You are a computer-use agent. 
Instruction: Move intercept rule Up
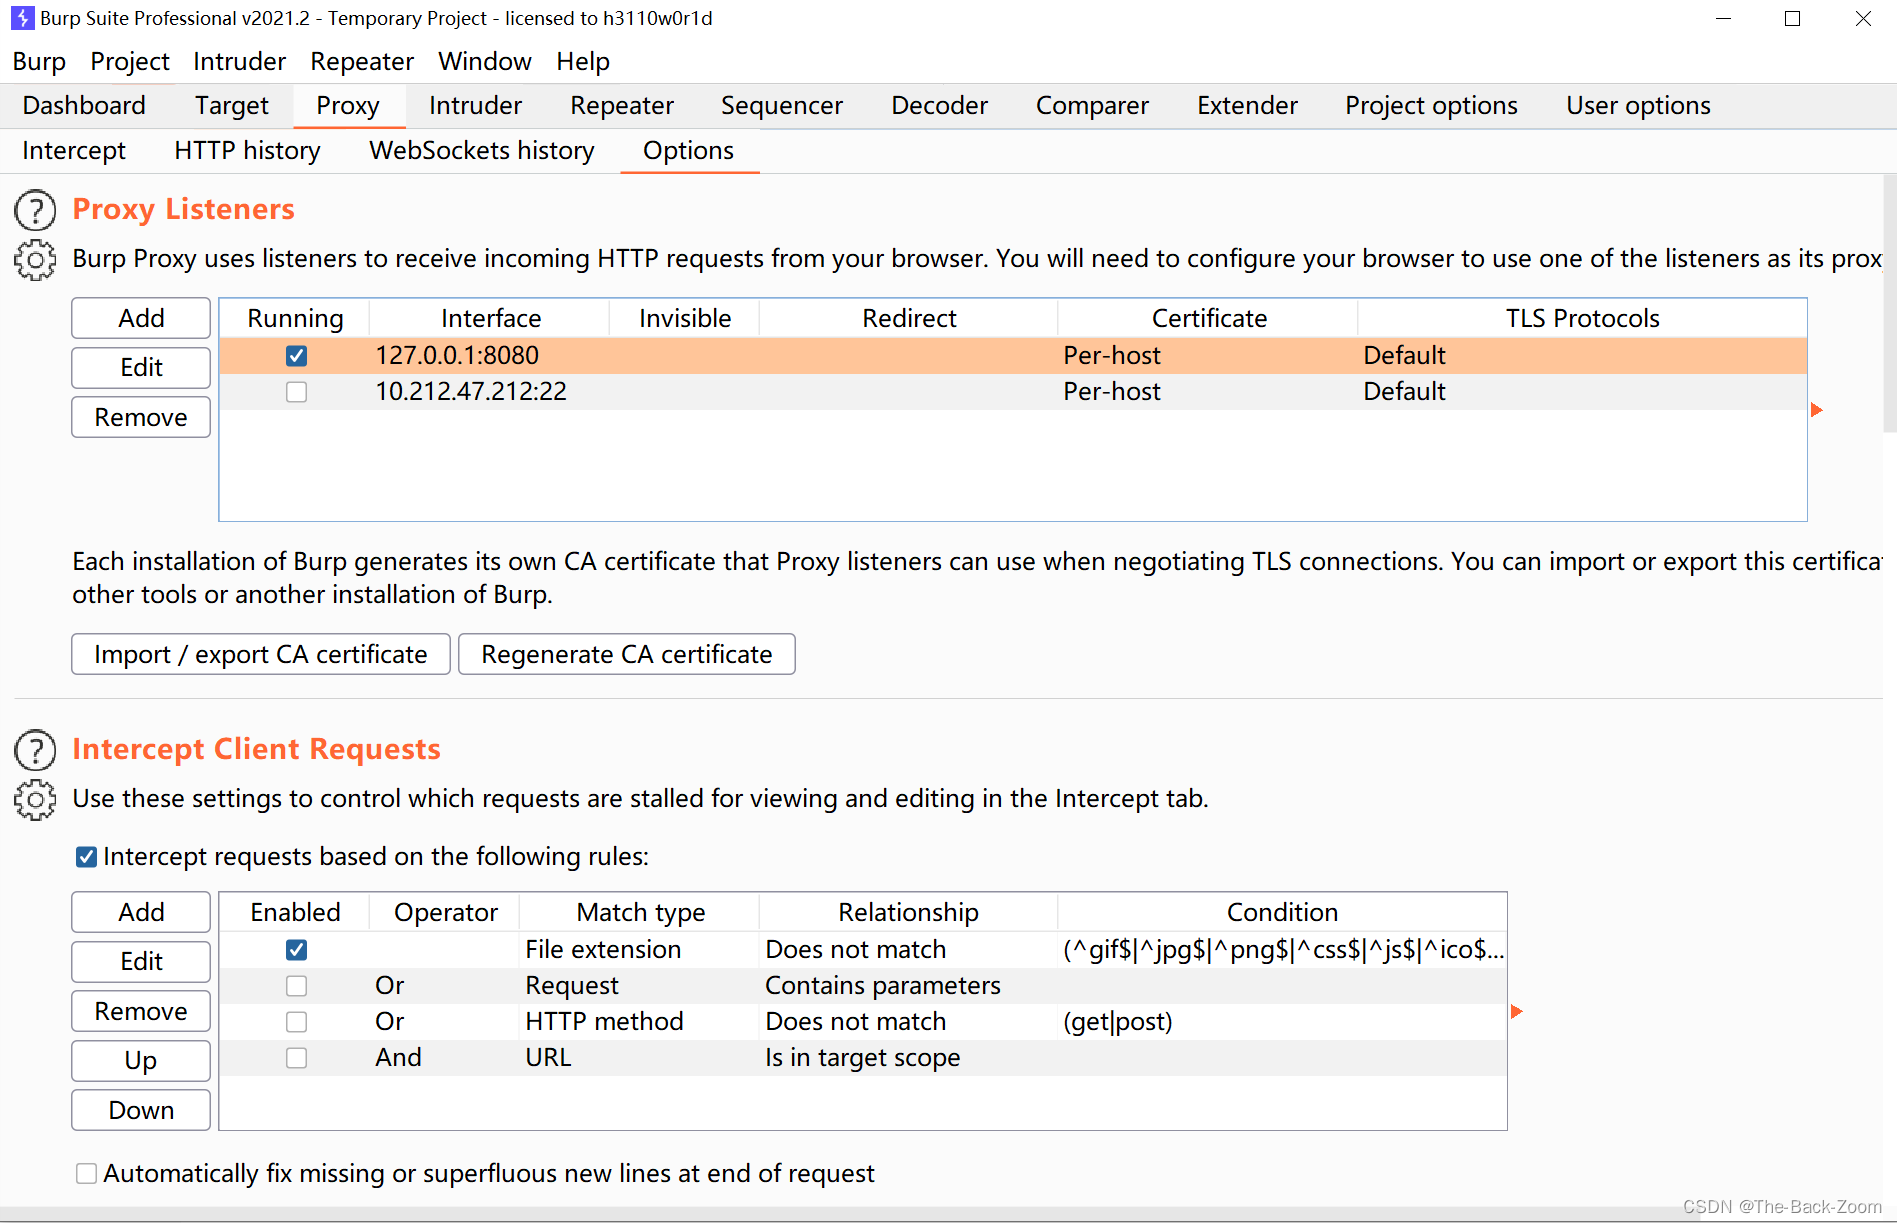click(141, 1061)
